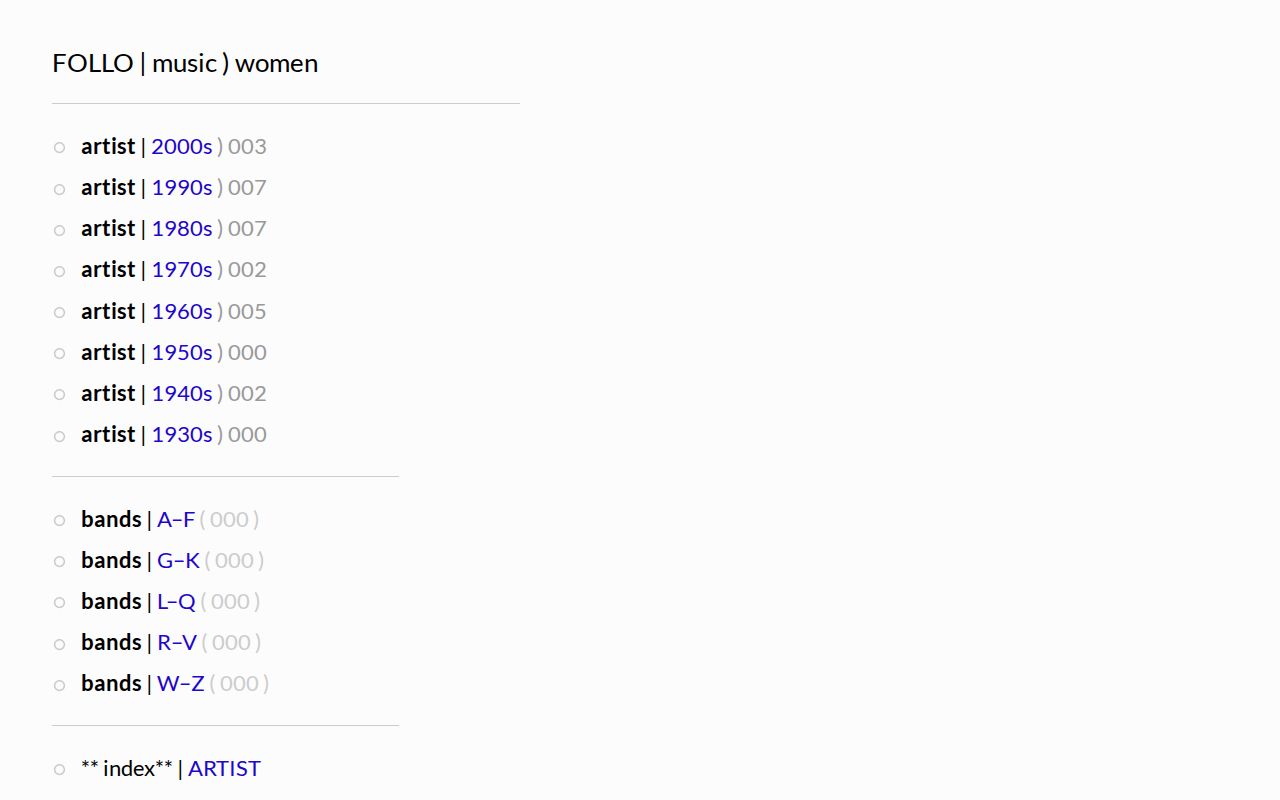The width and height of the screenshot is (1280, 800).
Task: Click the bullet beside the index entry
Action: (x=59, y=769)
